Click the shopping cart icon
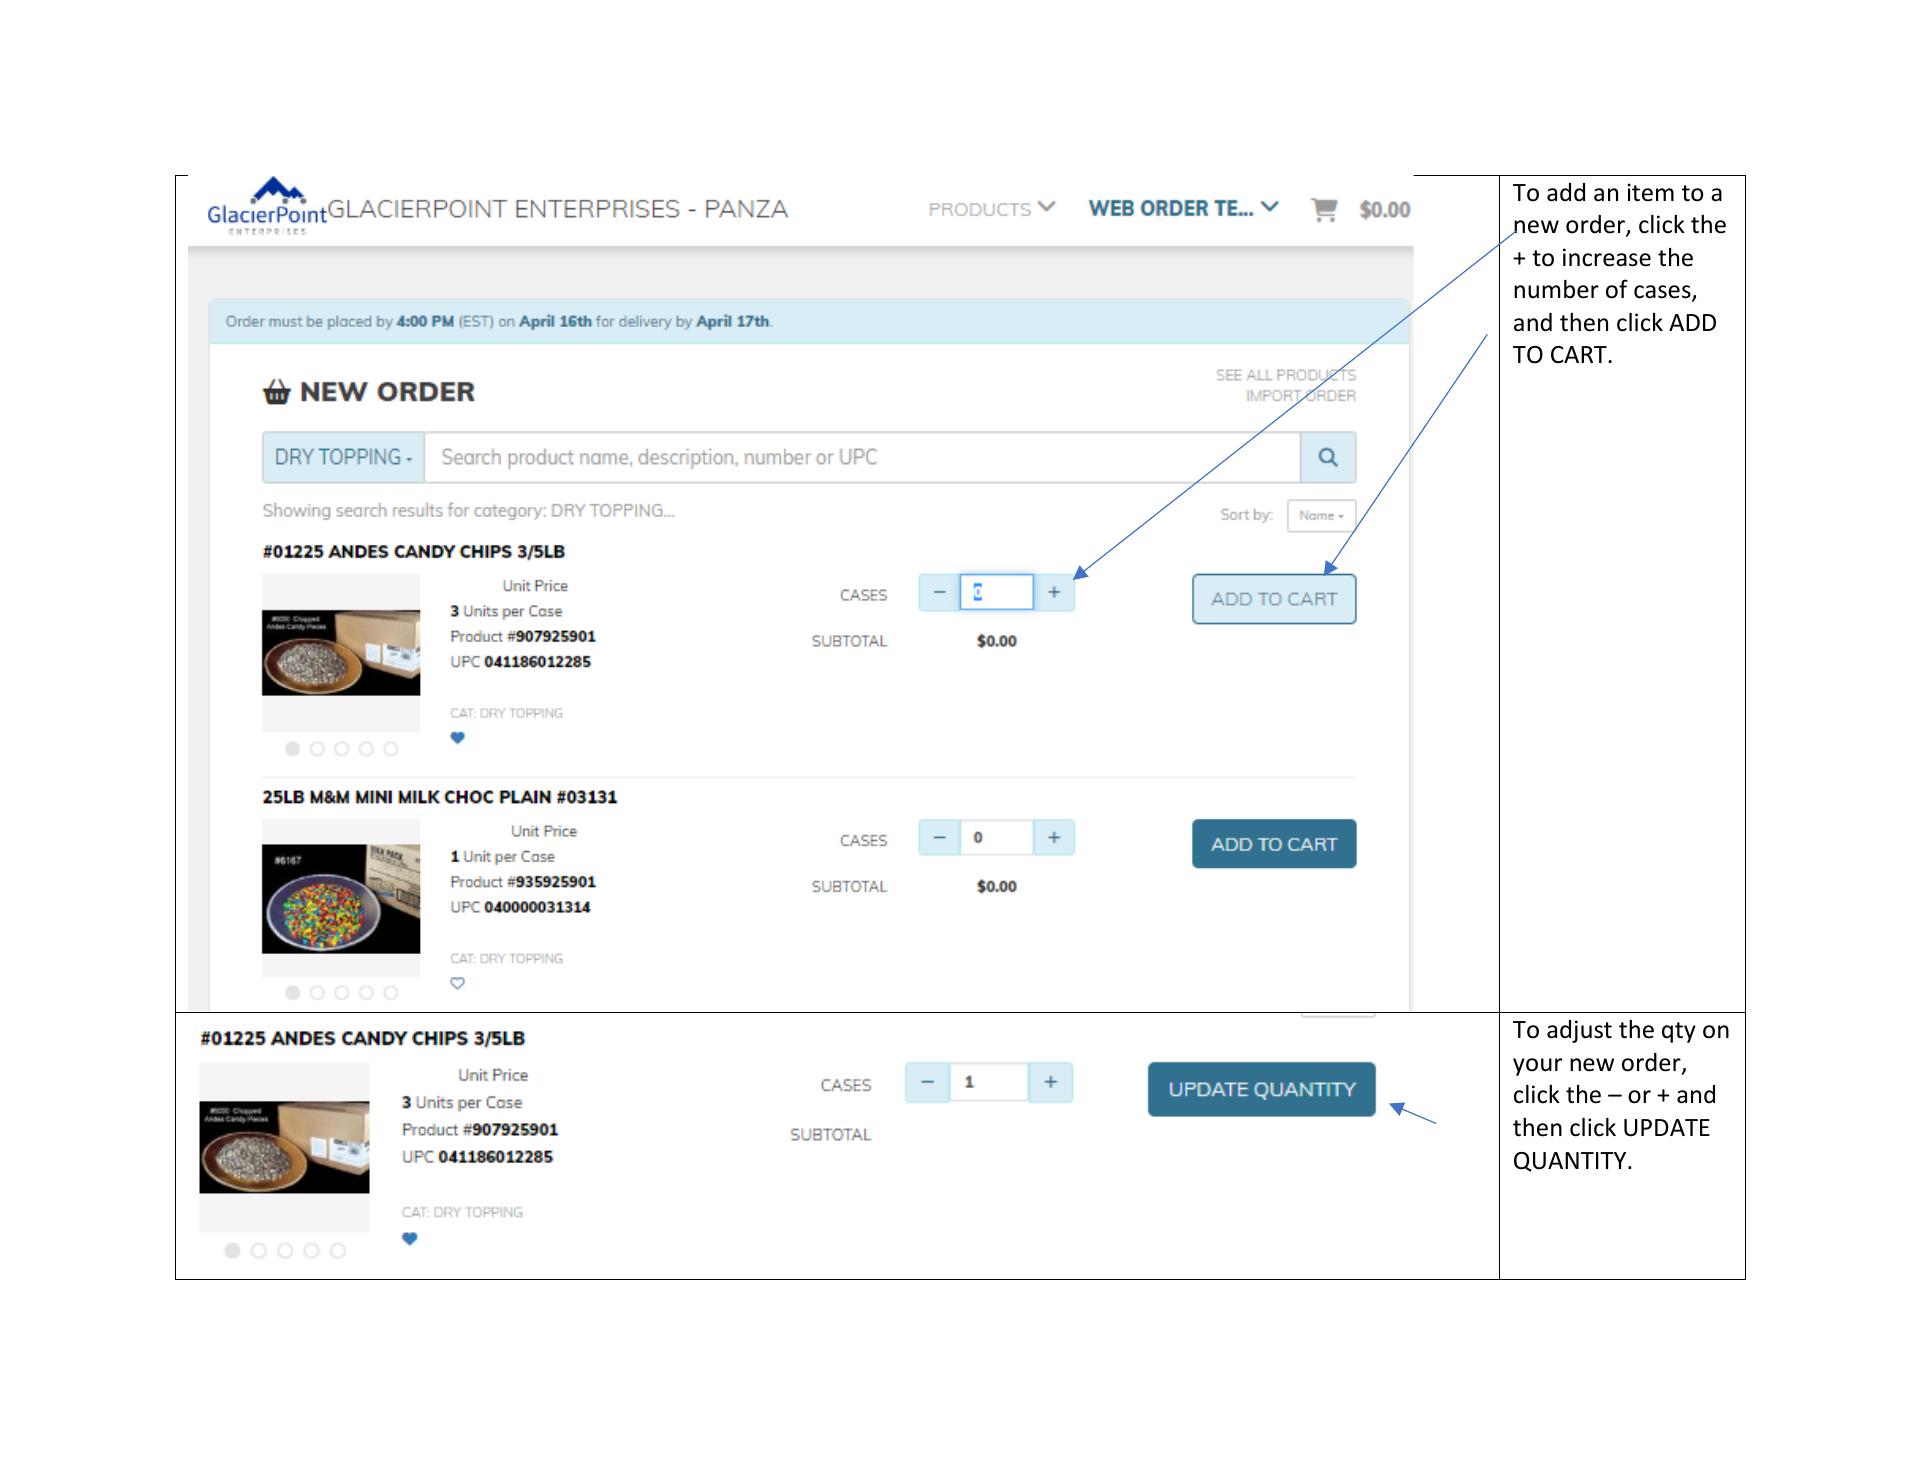The width and height of the screenshot is (1920, 1484). 1323,209
